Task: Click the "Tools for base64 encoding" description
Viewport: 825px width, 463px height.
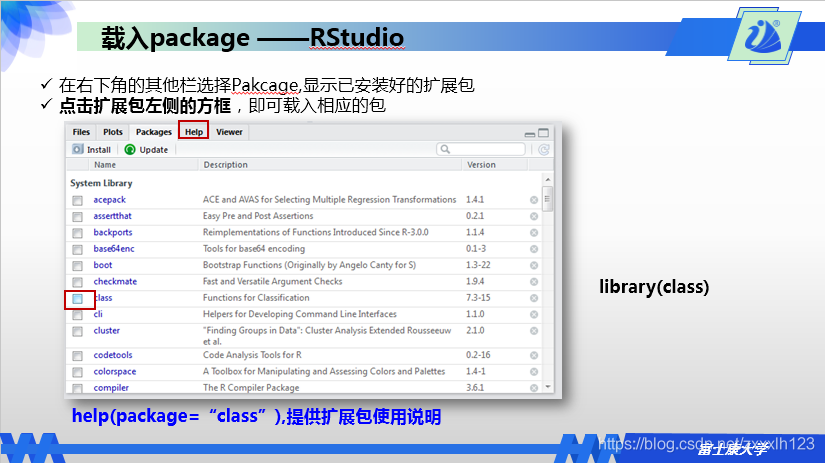Action: pyautogui.click(x=254, y=248)
